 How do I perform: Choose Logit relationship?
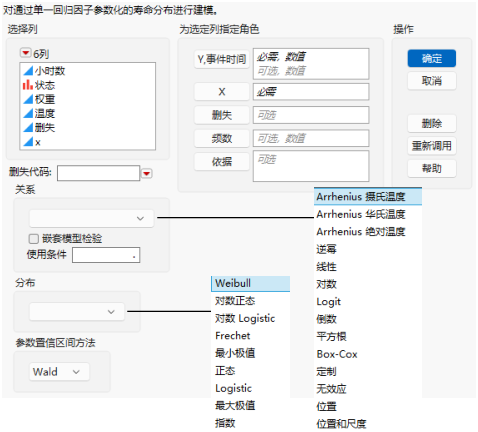tap(368, 302)
